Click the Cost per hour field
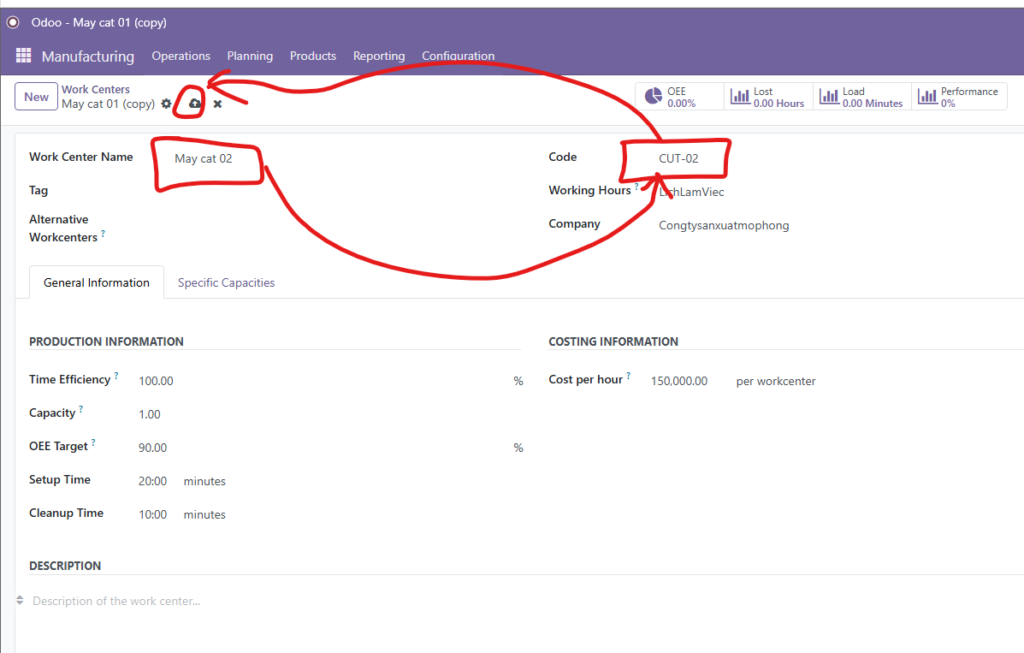Image resolution: width=1024 pixels, height=653 pixels. (679, 381)
